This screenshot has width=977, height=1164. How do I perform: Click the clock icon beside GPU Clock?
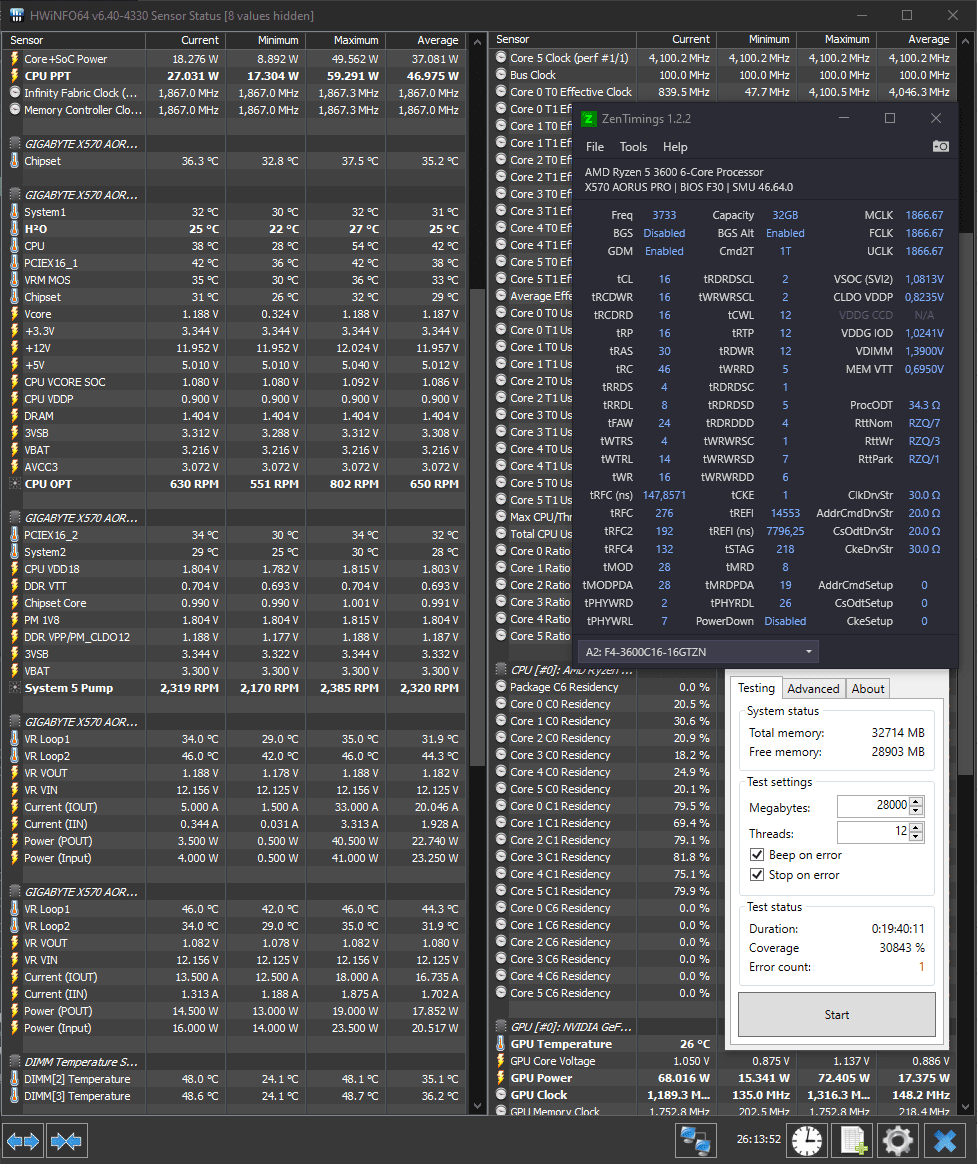tap(501, 1095)
